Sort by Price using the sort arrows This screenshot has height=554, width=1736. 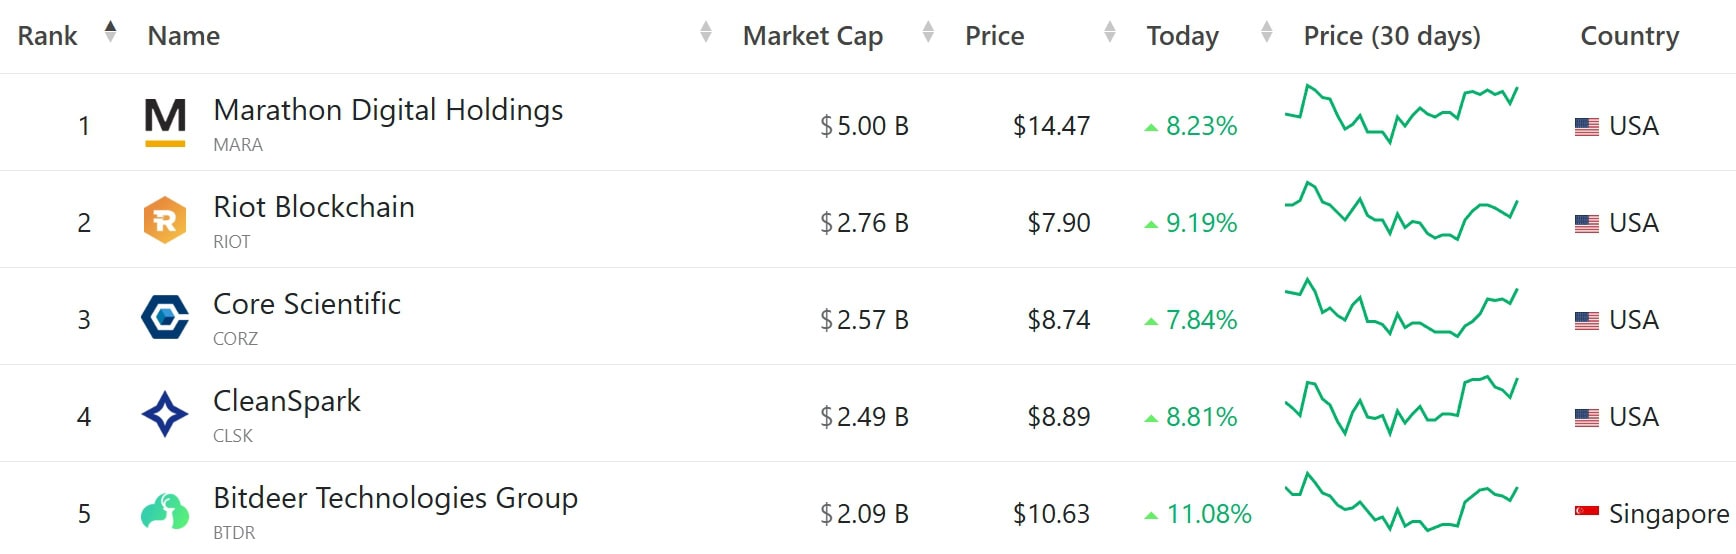click(x=1109, y=32)
